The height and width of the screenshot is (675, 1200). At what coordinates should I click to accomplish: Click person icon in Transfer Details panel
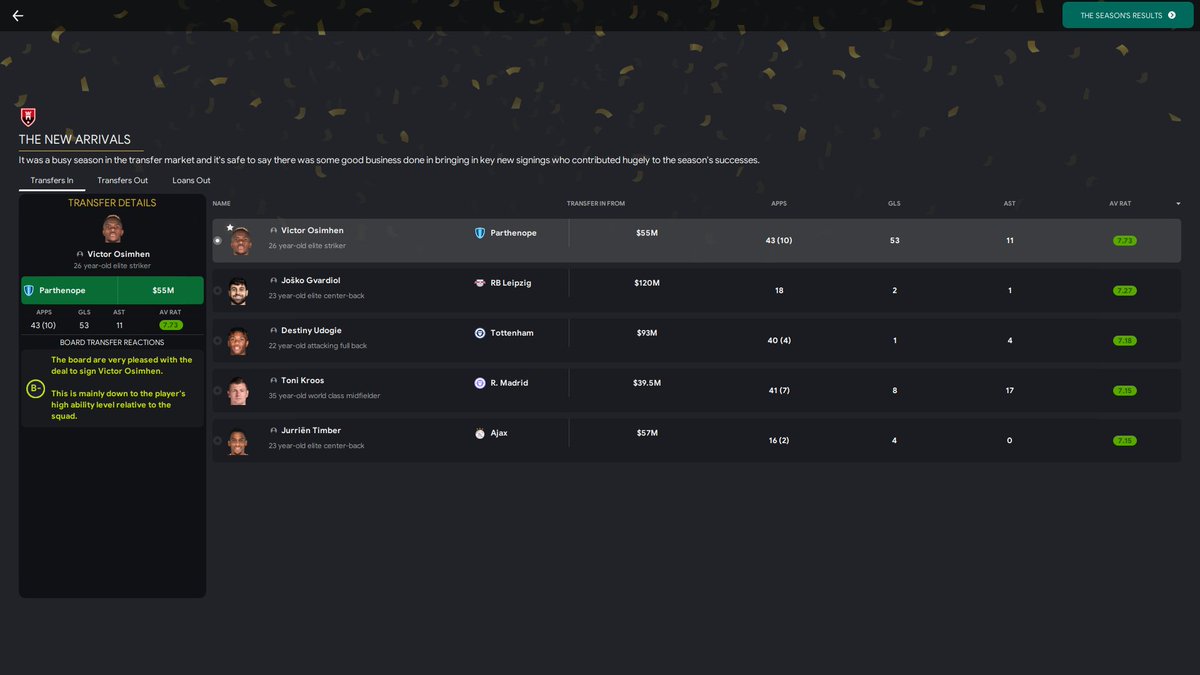[x=80, y=255]
